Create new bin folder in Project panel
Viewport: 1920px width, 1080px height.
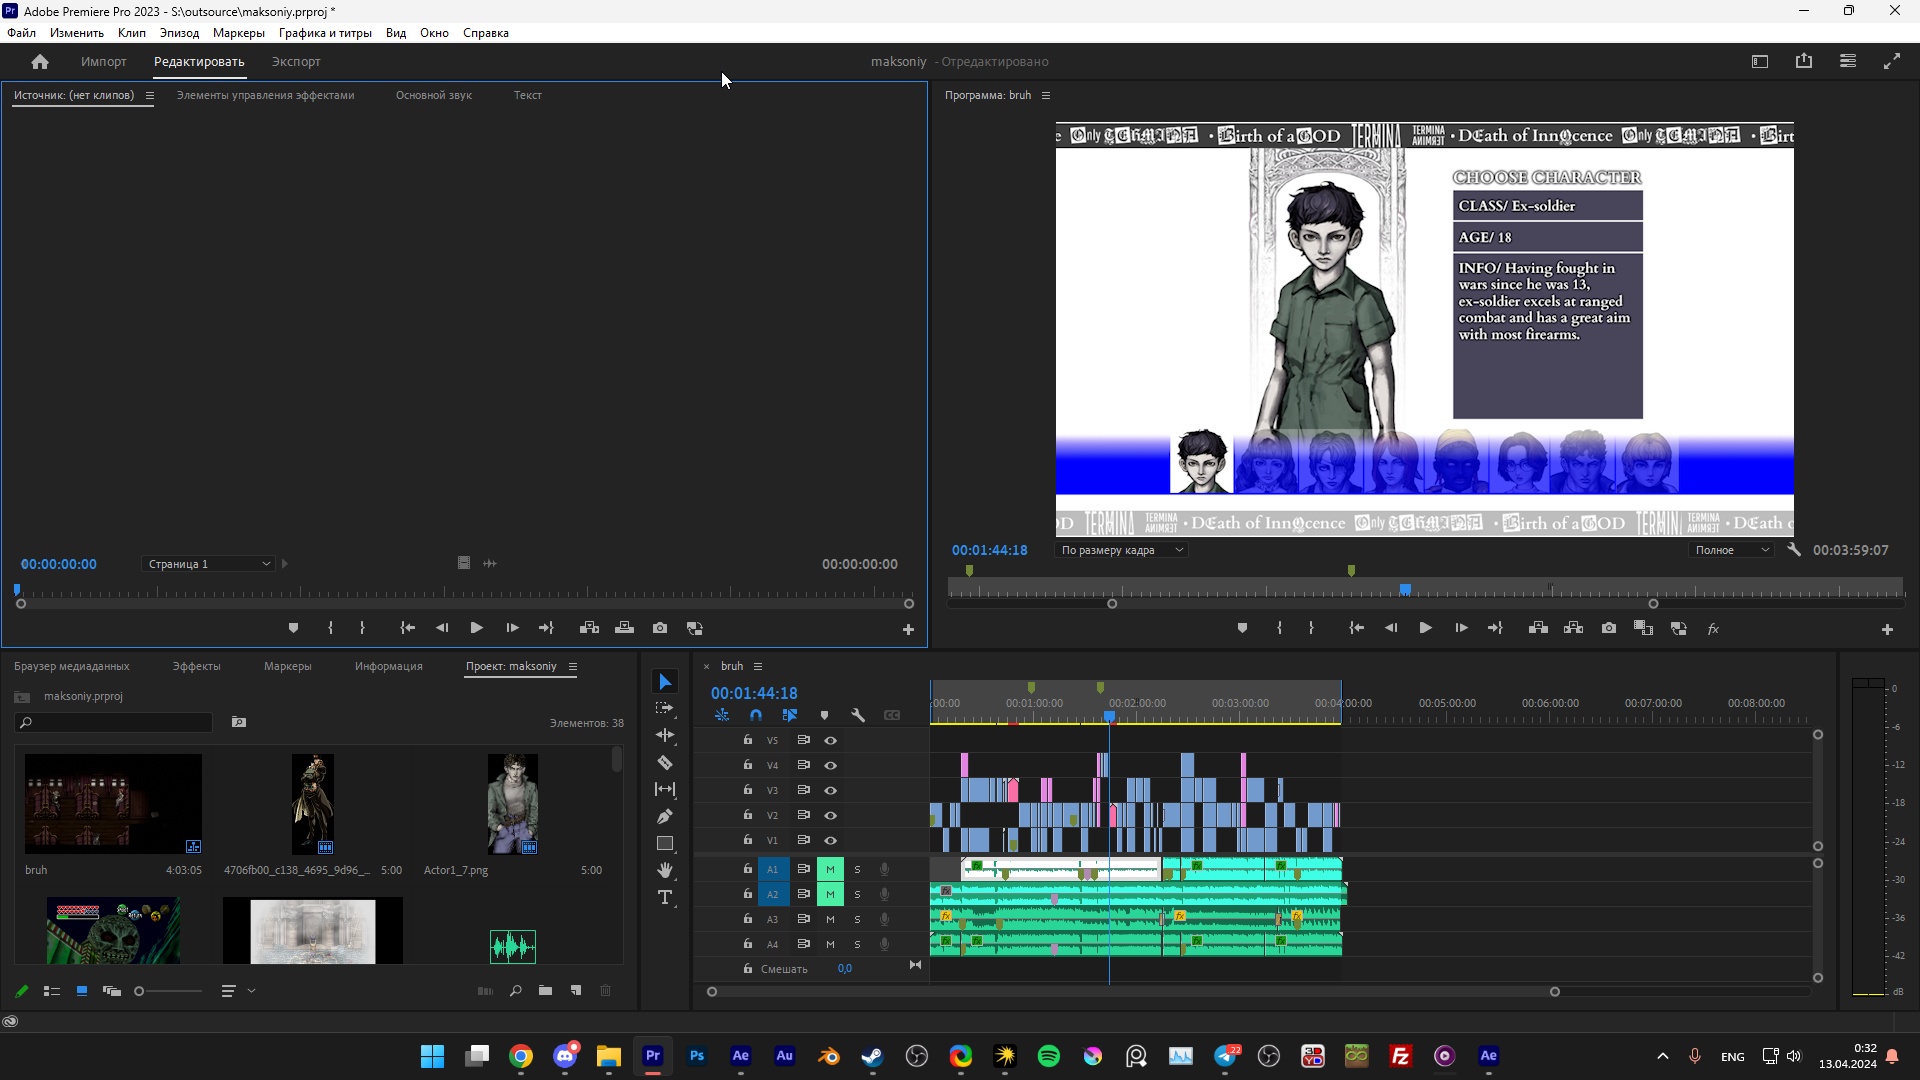point(545,991)
